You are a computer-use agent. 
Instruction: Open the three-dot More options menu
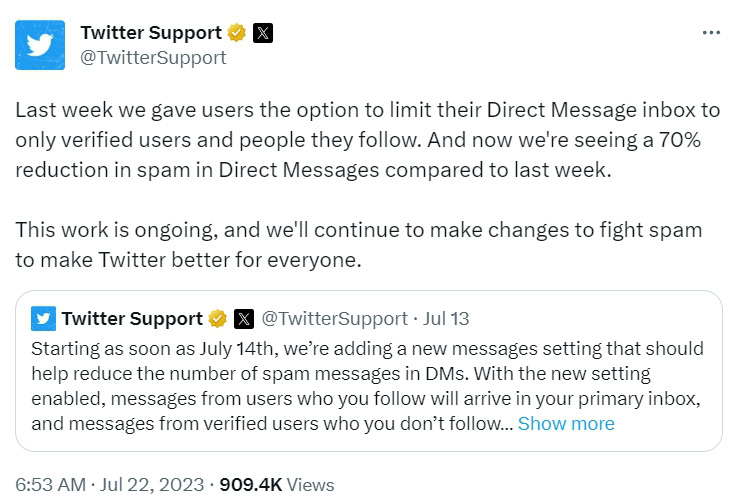pyautogui.click(x=711, y=33)
